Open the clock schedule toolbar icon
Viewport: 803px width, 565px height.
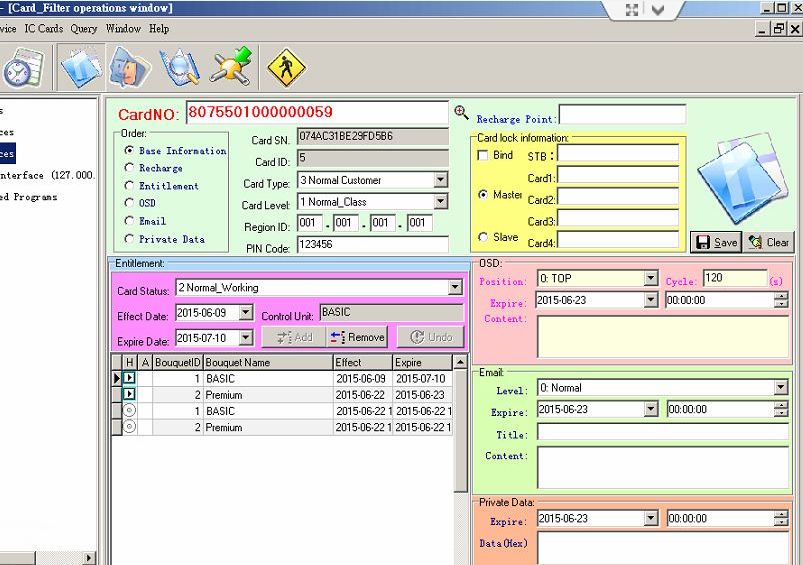pyautogui.click(x=23, y=68)
